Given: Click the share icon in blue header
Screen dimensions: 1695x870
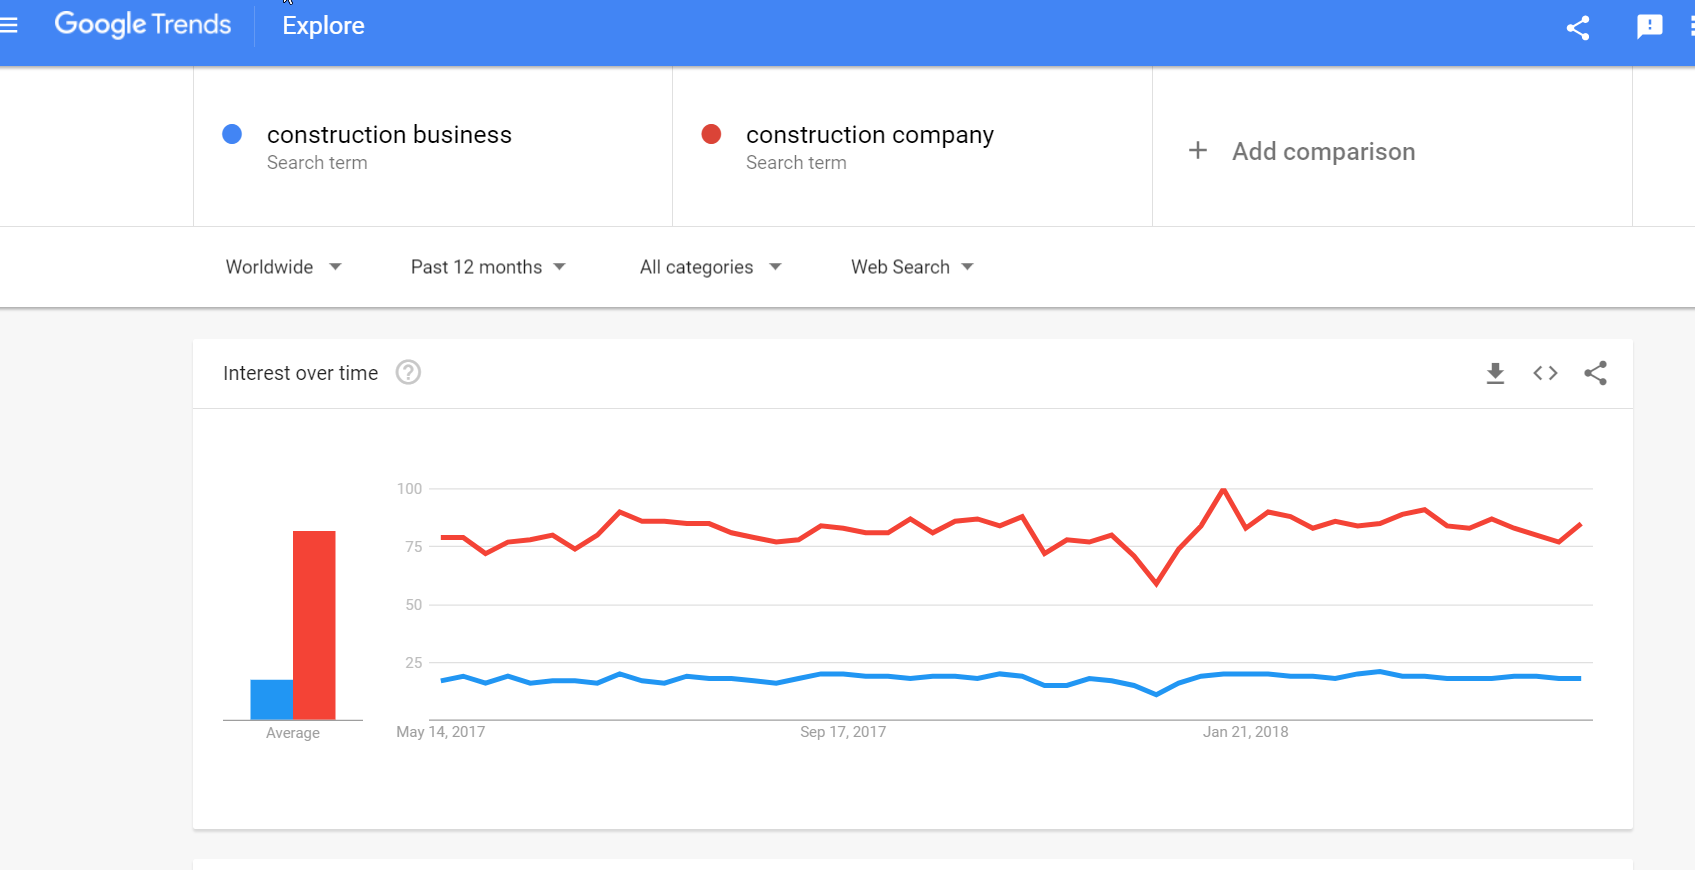Looking at the screenshot, I should 1578,27.
